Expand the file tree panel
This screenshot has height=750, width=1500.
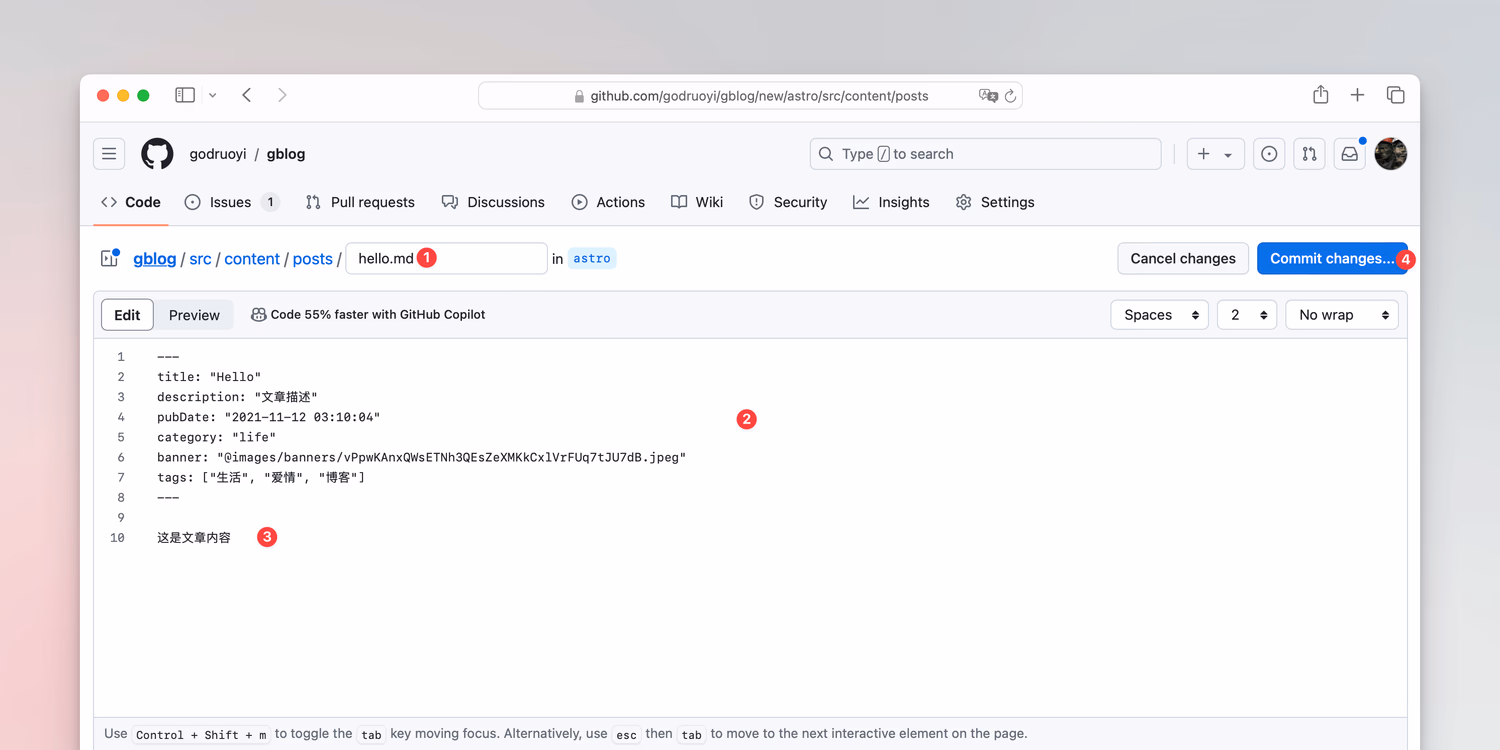[110, 258]
